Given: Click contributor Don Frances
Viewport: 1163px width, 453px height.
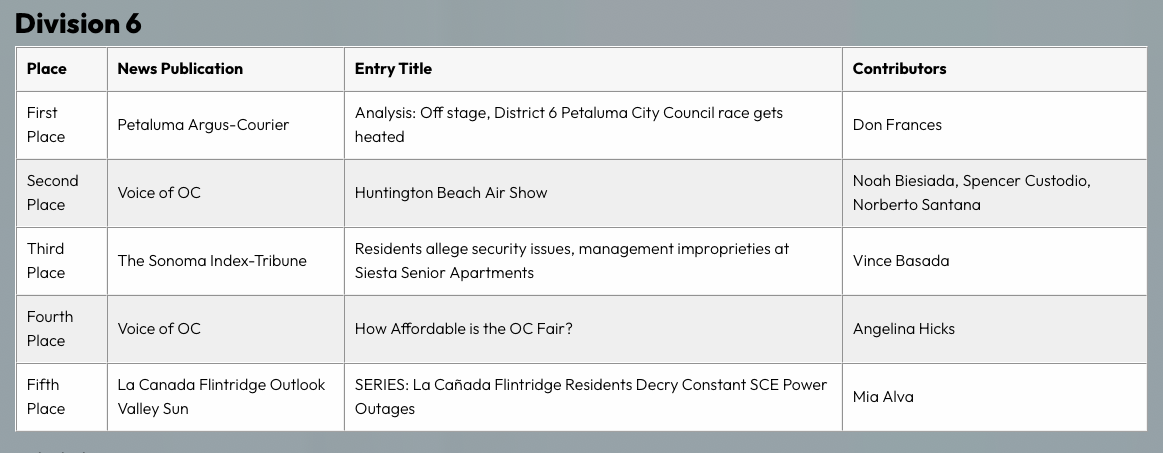Looking at the screenshot, I should [897, 125].
